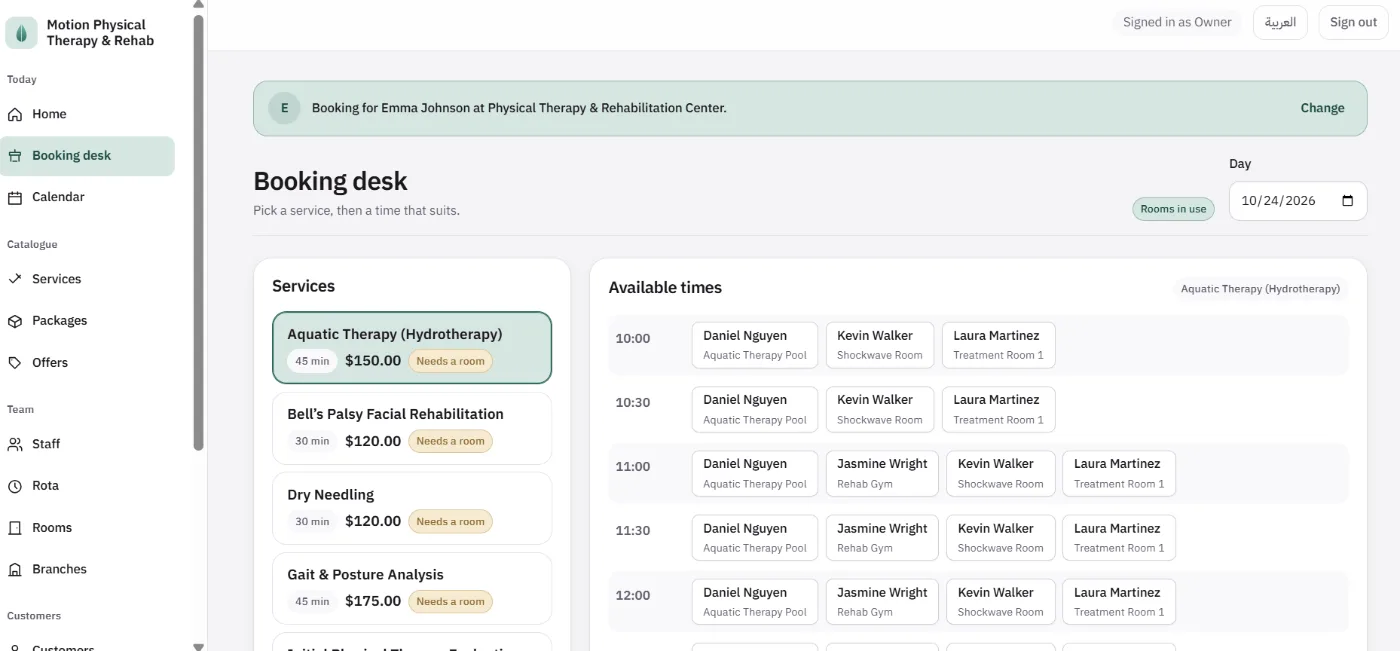Click the Rota clock icon

15,486
